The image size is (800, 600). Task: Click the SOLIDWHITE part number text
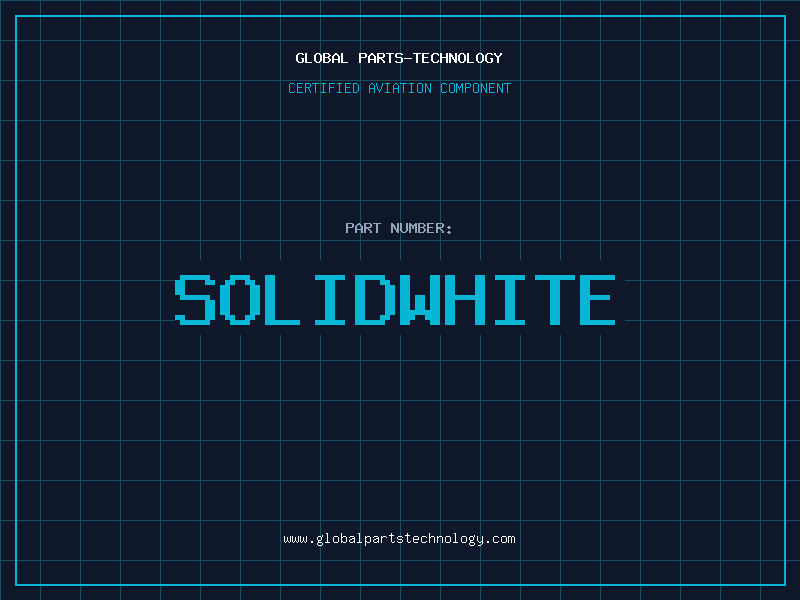coord(396,300)
